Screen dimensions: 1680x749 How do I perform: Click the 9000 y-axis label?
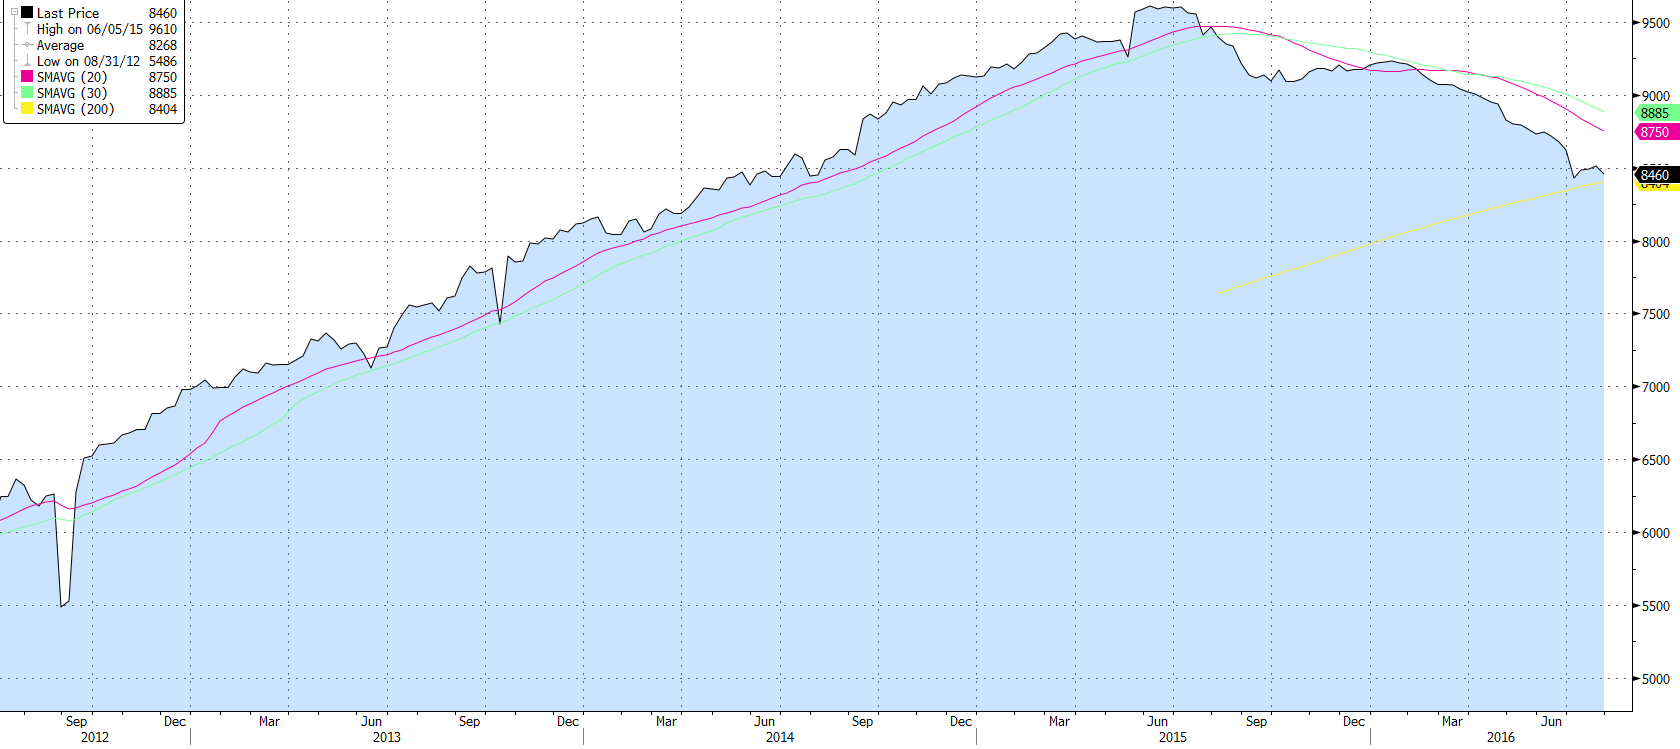click(x=1656, y=96)
